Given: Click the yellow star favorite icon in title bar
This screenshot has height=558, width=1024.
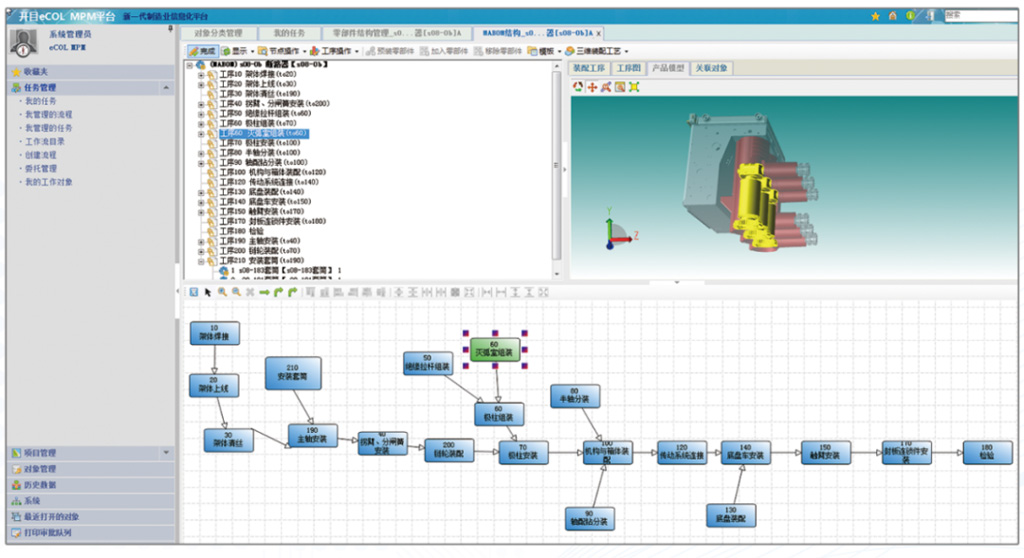Looking at the screenshot, I should pyautogui.click(x=876, y=15).
